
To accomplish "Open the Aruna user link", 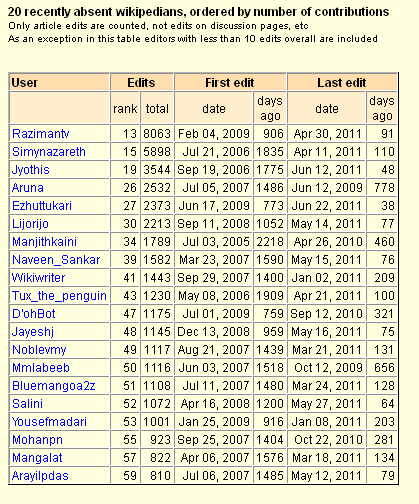I will [28, 188].
